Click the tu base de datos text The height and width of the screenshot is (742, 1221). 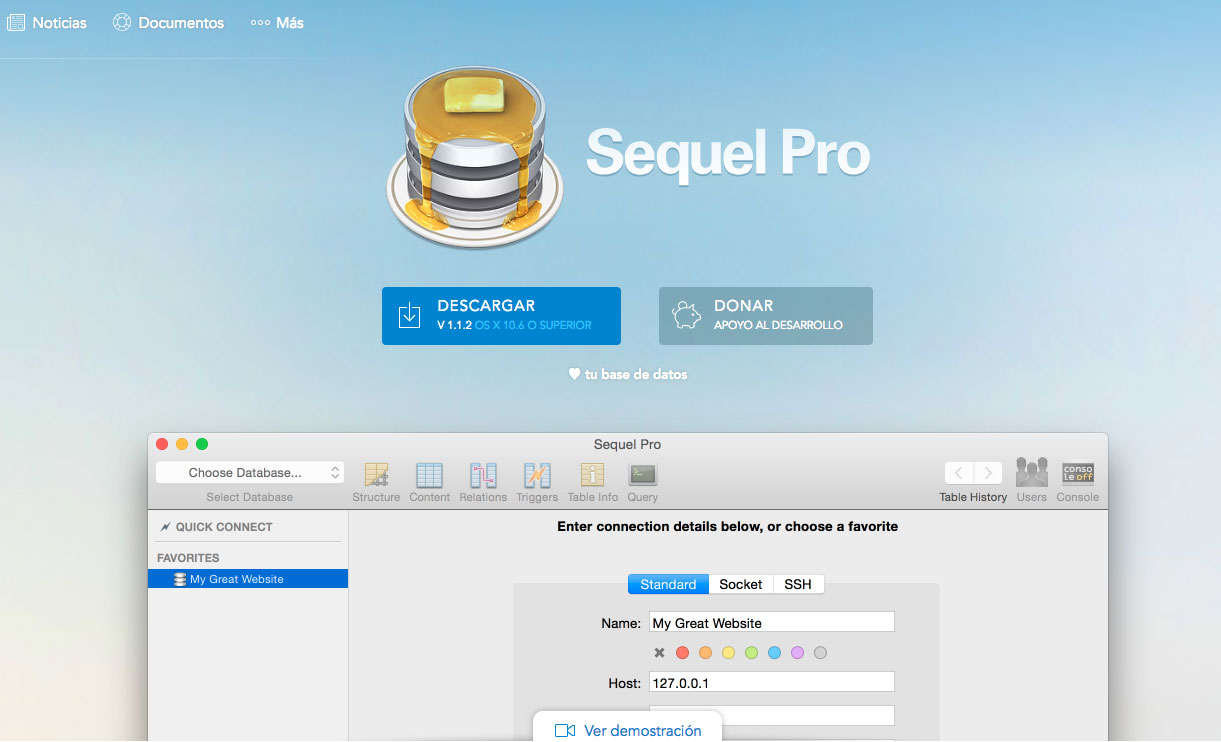(636, 374)
